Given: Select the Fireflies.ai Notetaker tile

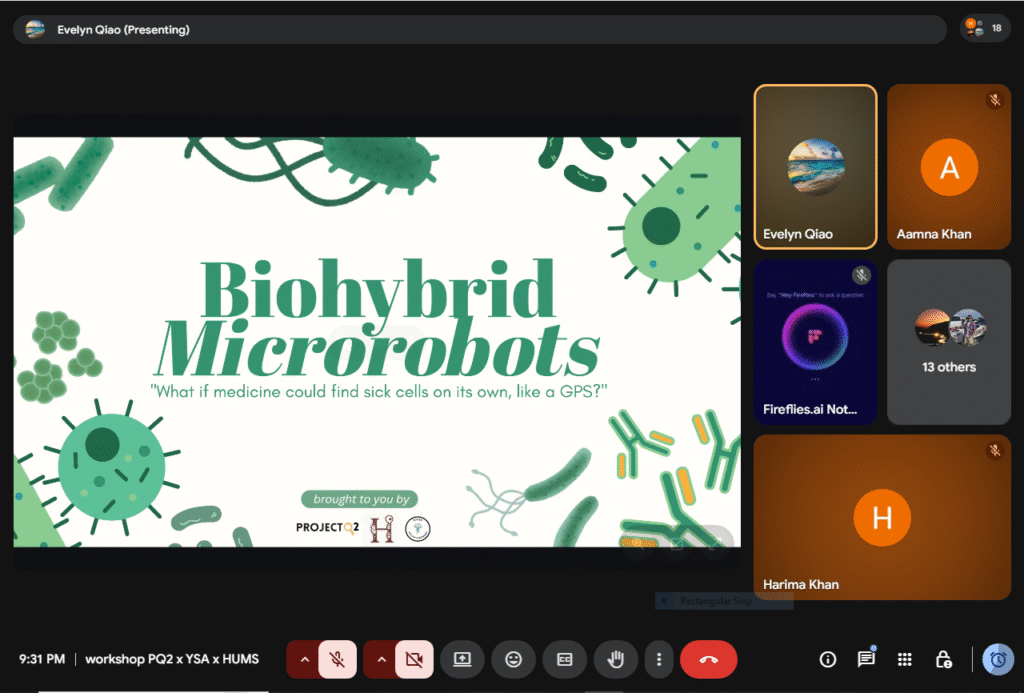Looking at the screenshot, I should coord(815,342).
